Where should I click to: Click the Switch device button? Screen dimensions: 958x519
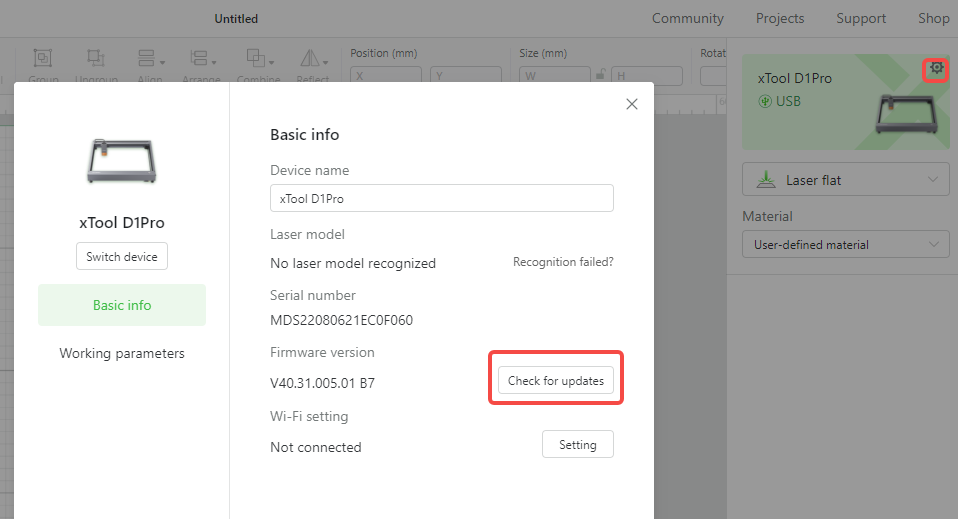pos(122,256)
